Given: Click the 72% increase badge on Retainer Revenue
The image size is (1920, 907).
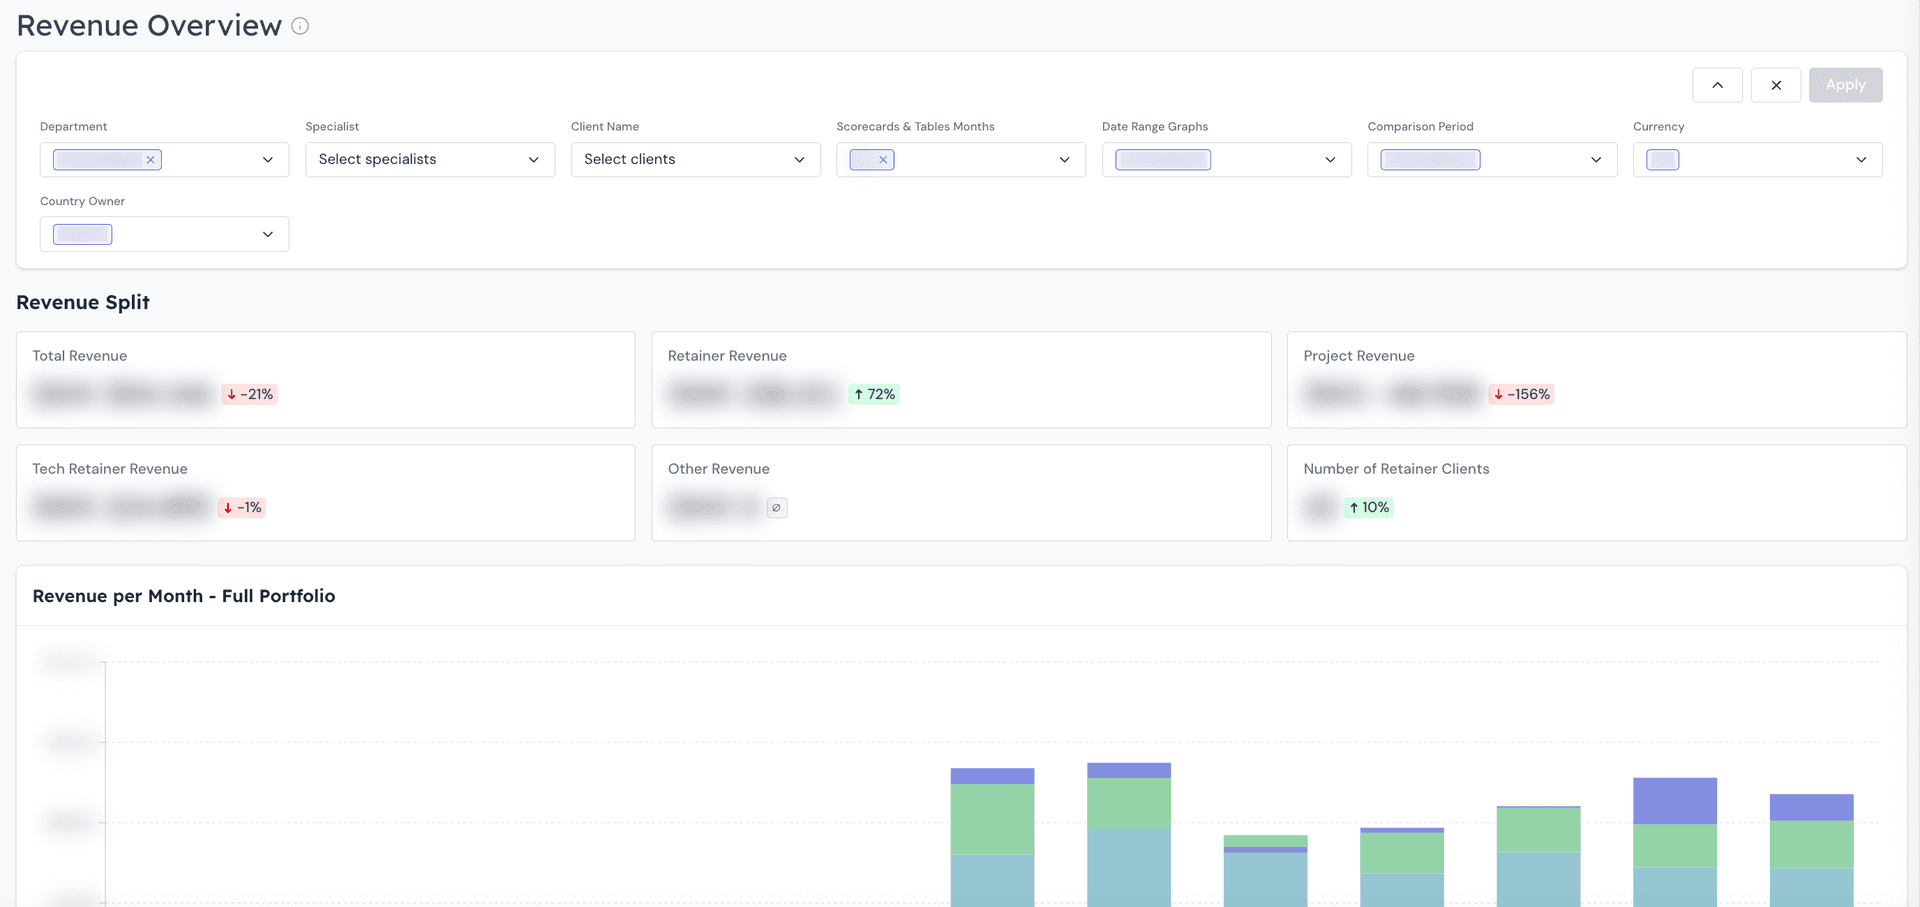Looking at the screenshot, I should pos(874,394).
